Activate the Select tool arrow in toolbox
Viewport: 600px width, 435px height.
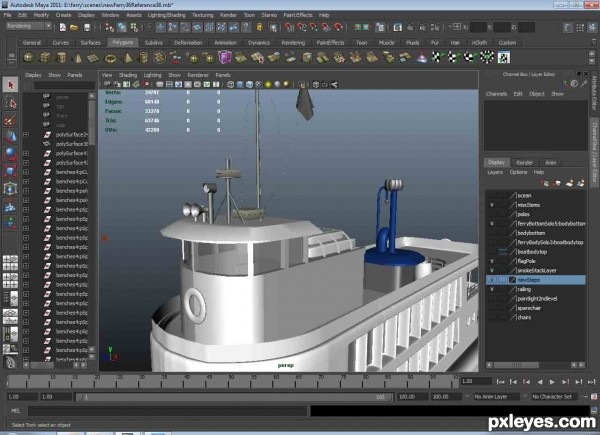(x=10, y=85)
